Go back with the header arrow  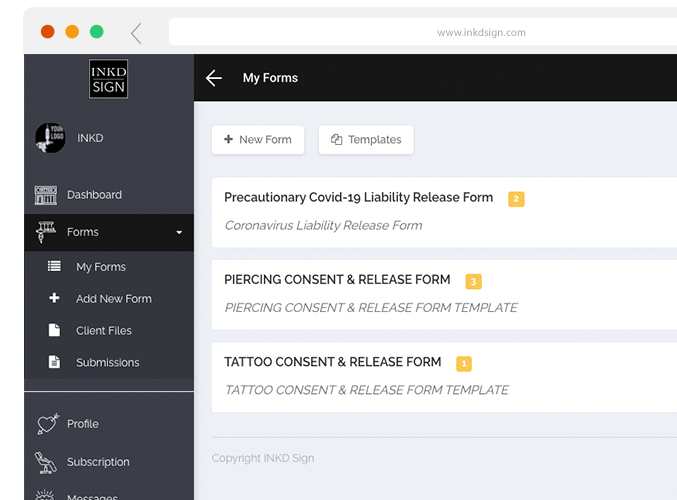point(213,78)
